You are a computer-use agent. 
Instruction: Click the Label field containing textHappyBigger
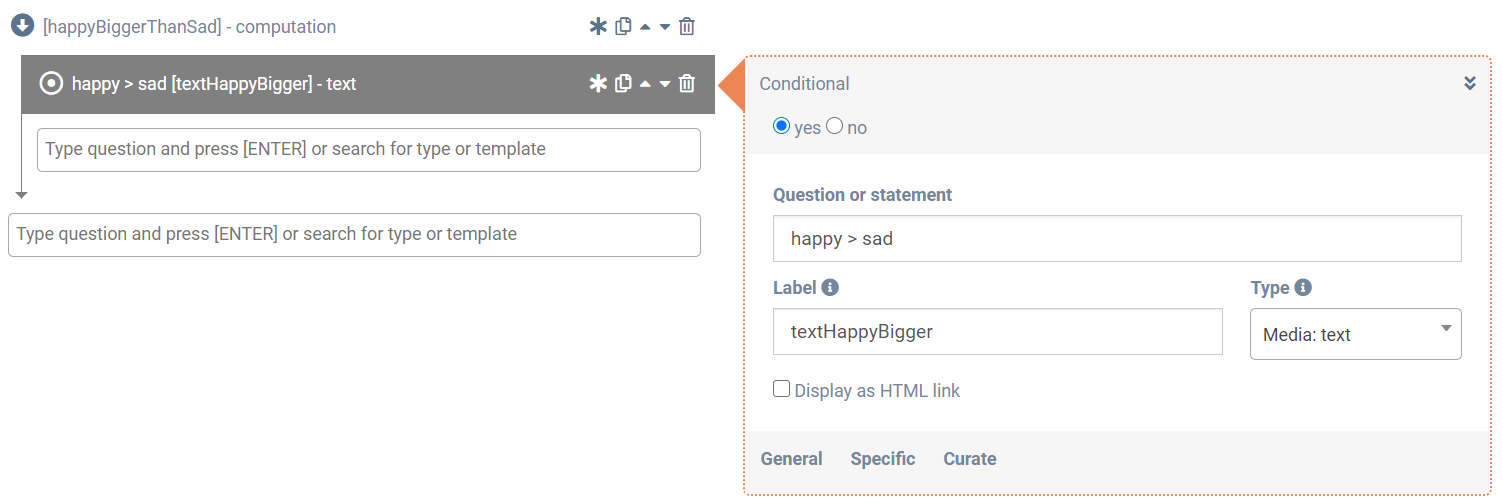[997, 332]
